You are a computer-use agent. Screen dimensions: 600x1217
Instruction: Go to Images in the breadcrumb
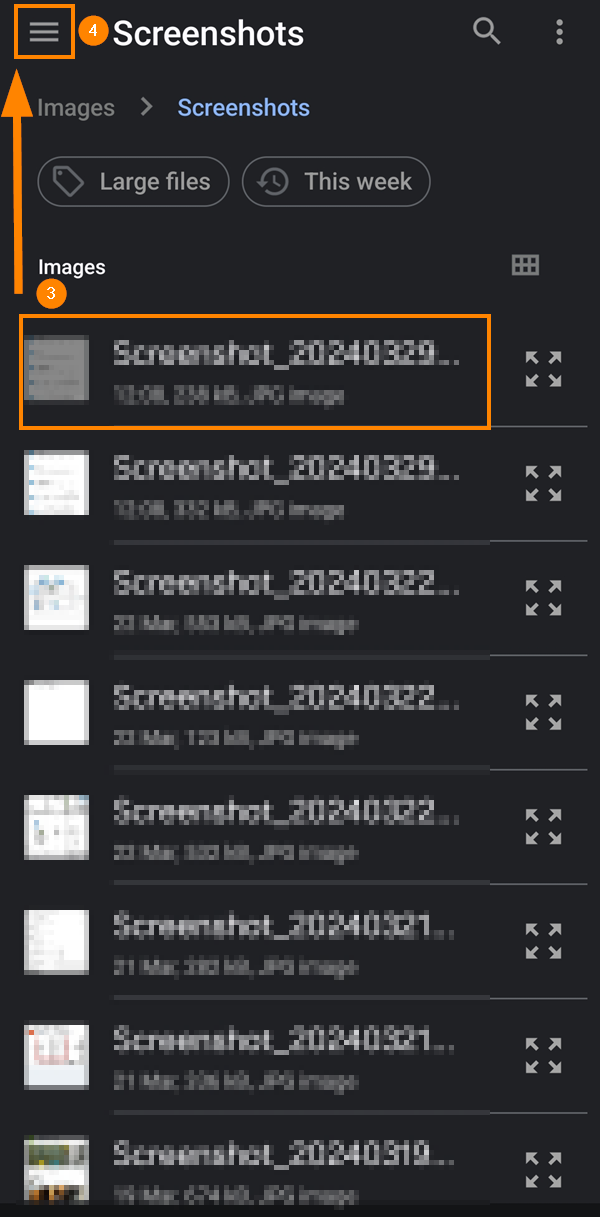click(x=76, y=108)
